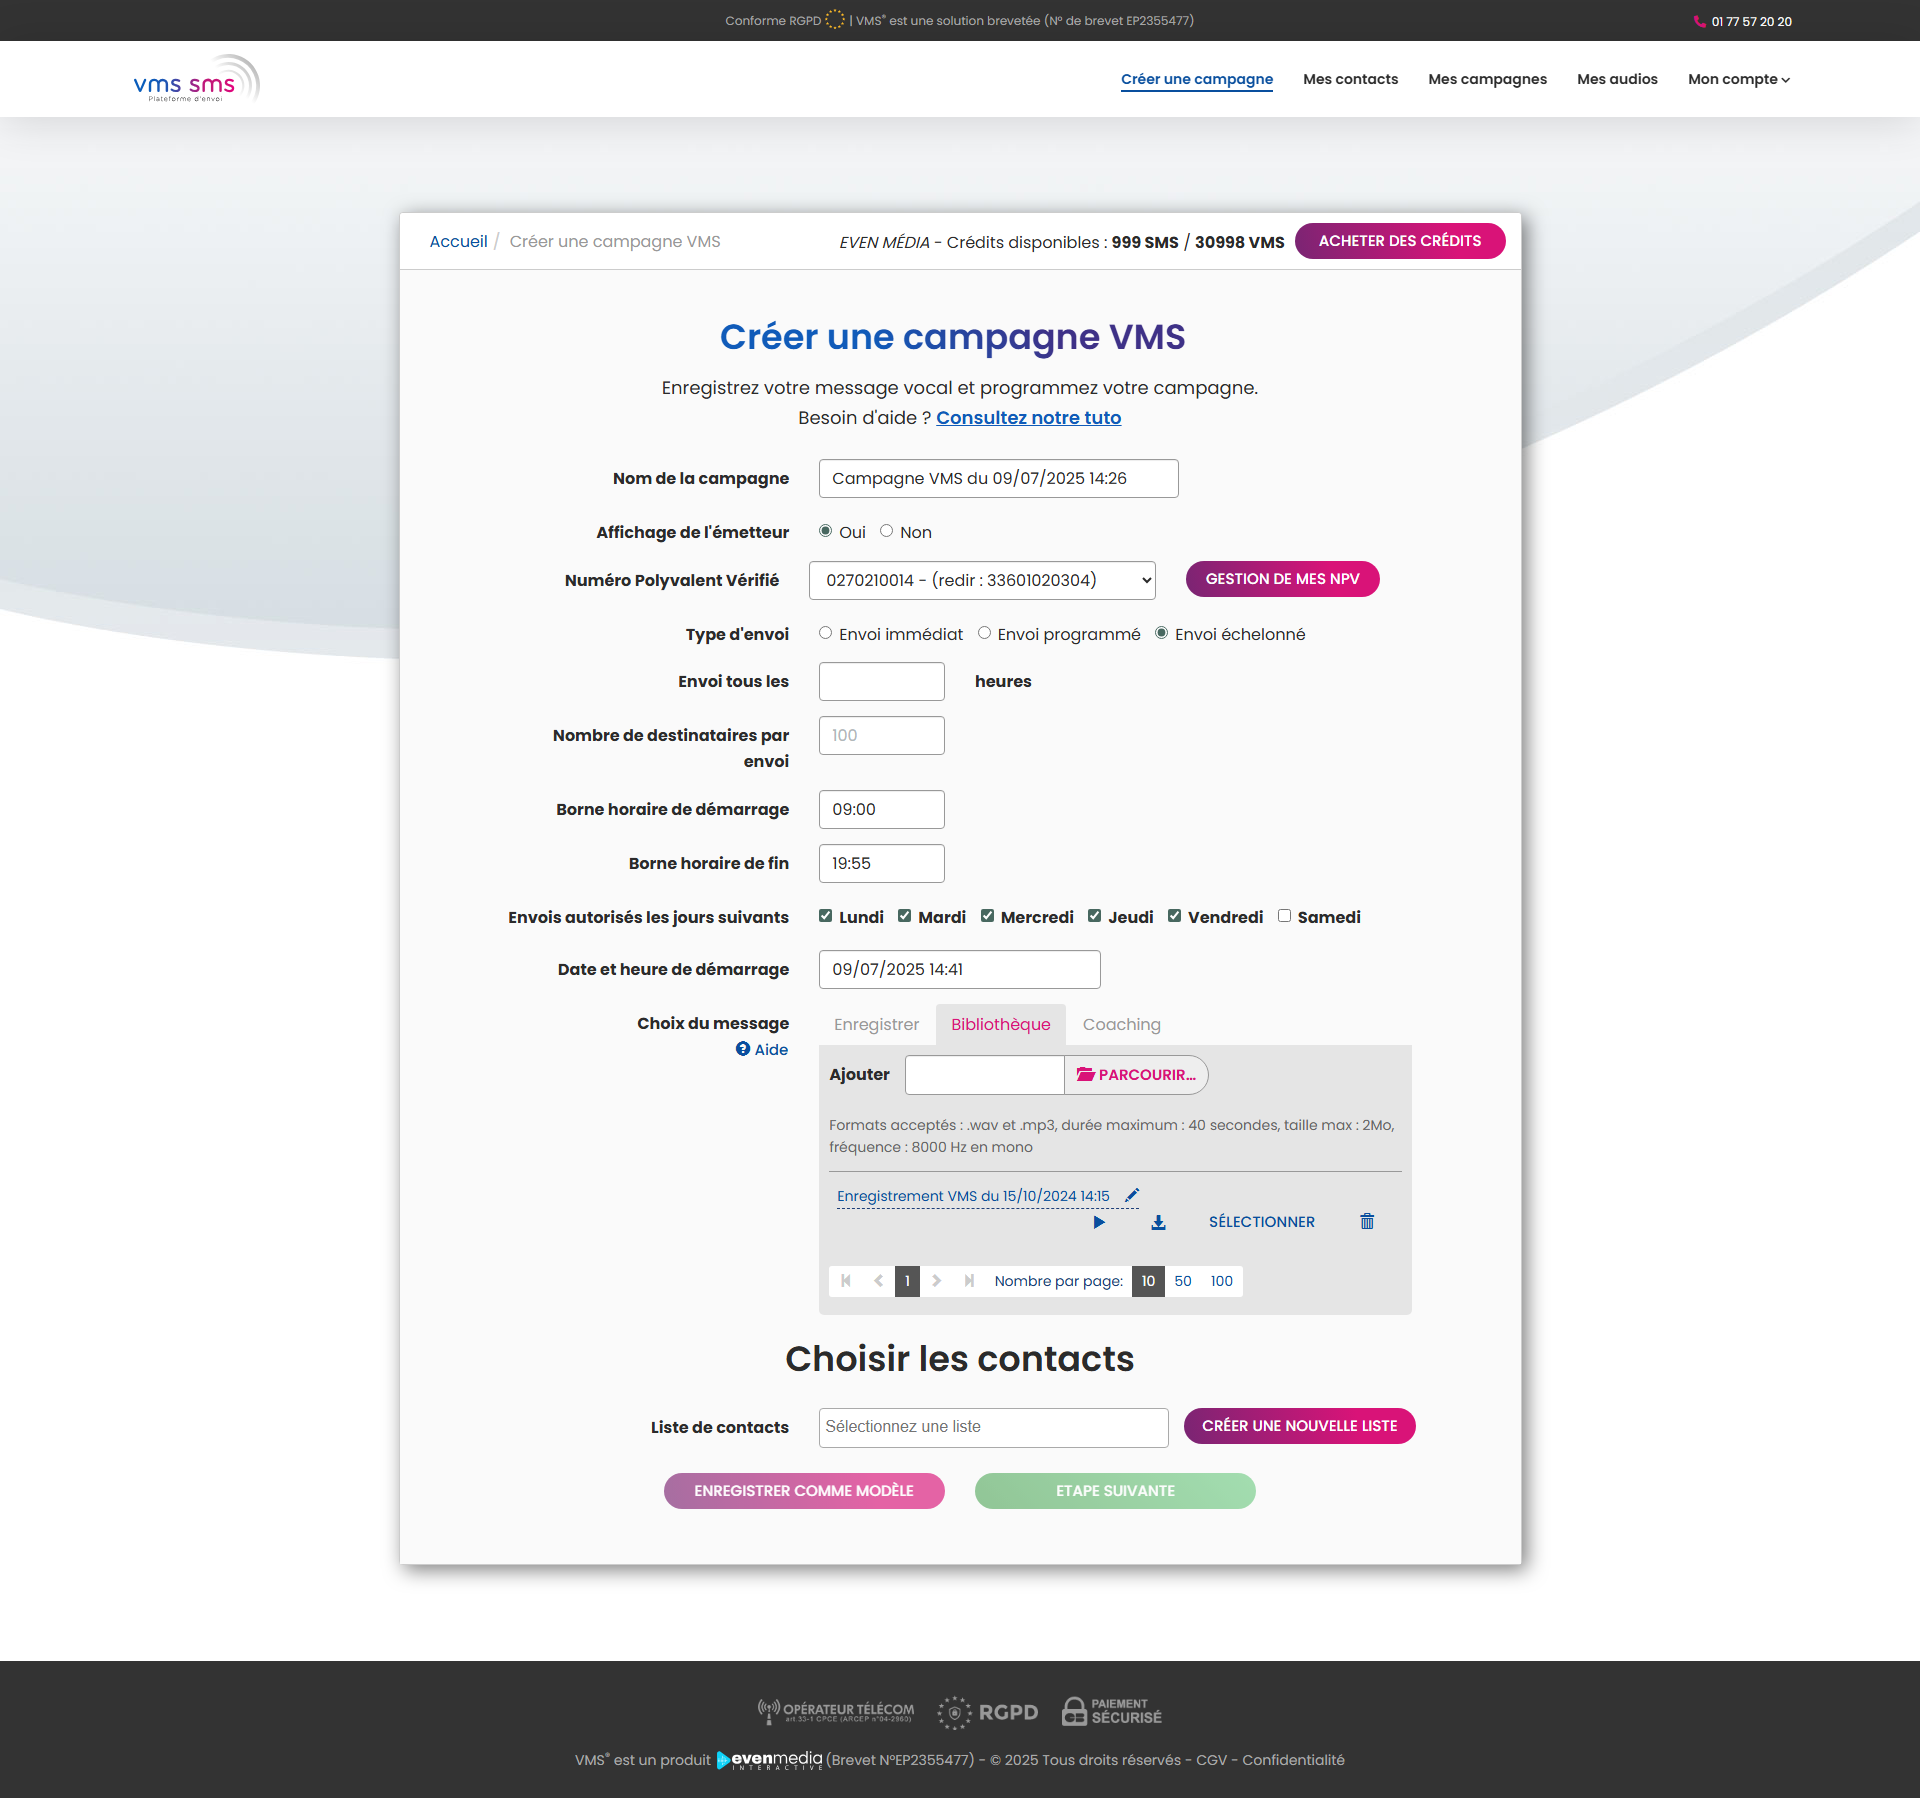The image size is (1920, 1798).
Task: Uncheck the Mercredi checkbox
Action: pyautogui.click(x=987, y=916)
